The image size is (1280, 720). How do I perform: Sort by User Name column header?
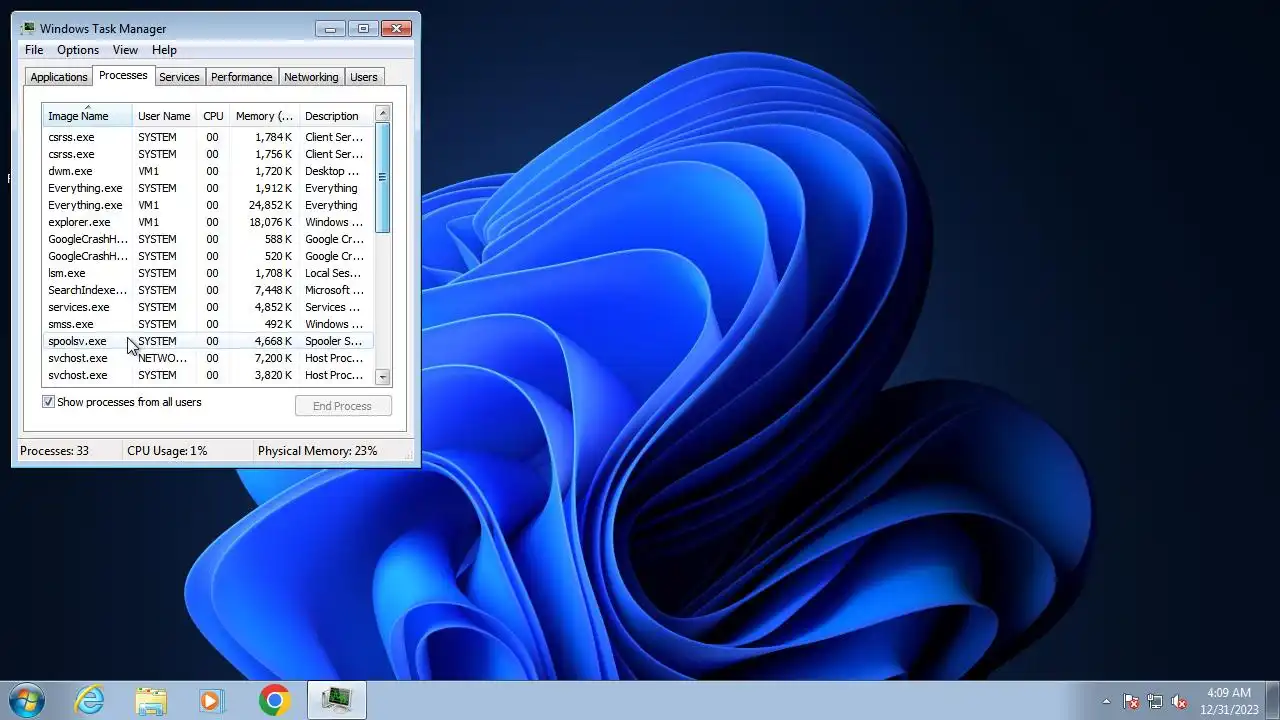click(x=164, y=116)
